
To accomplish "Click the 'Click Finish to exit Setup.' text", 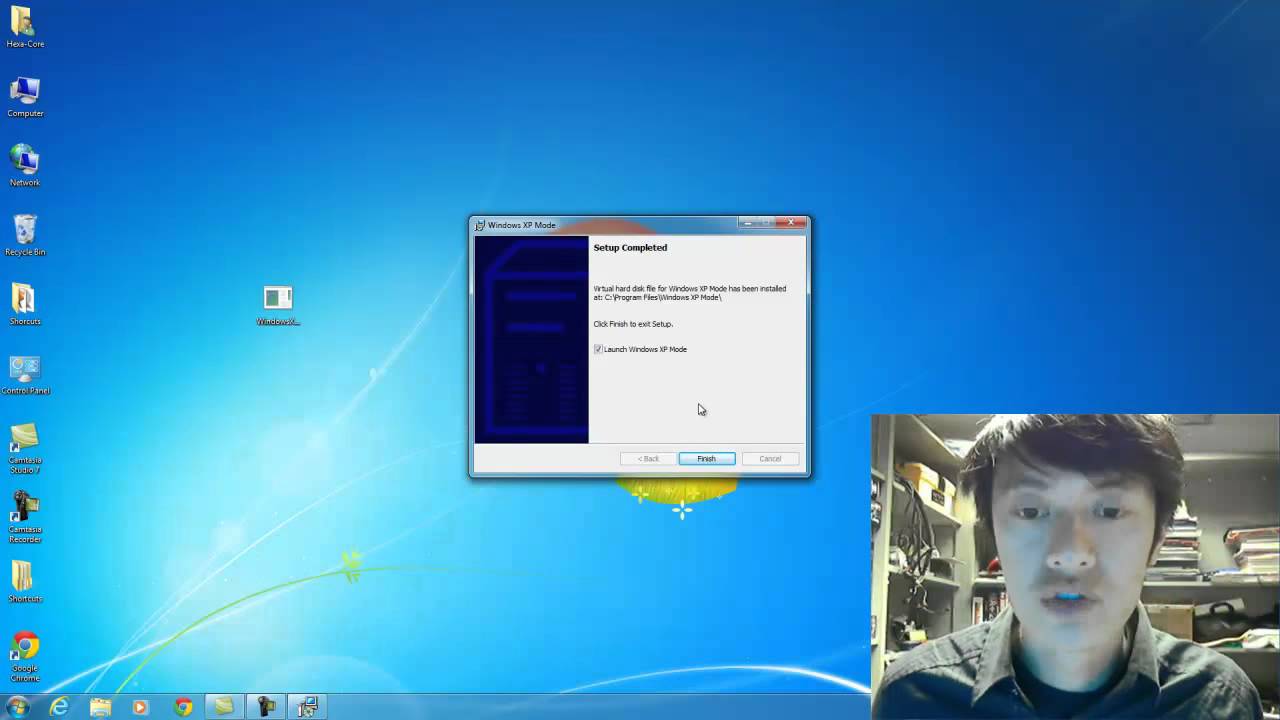I will [x=633, y=324].
